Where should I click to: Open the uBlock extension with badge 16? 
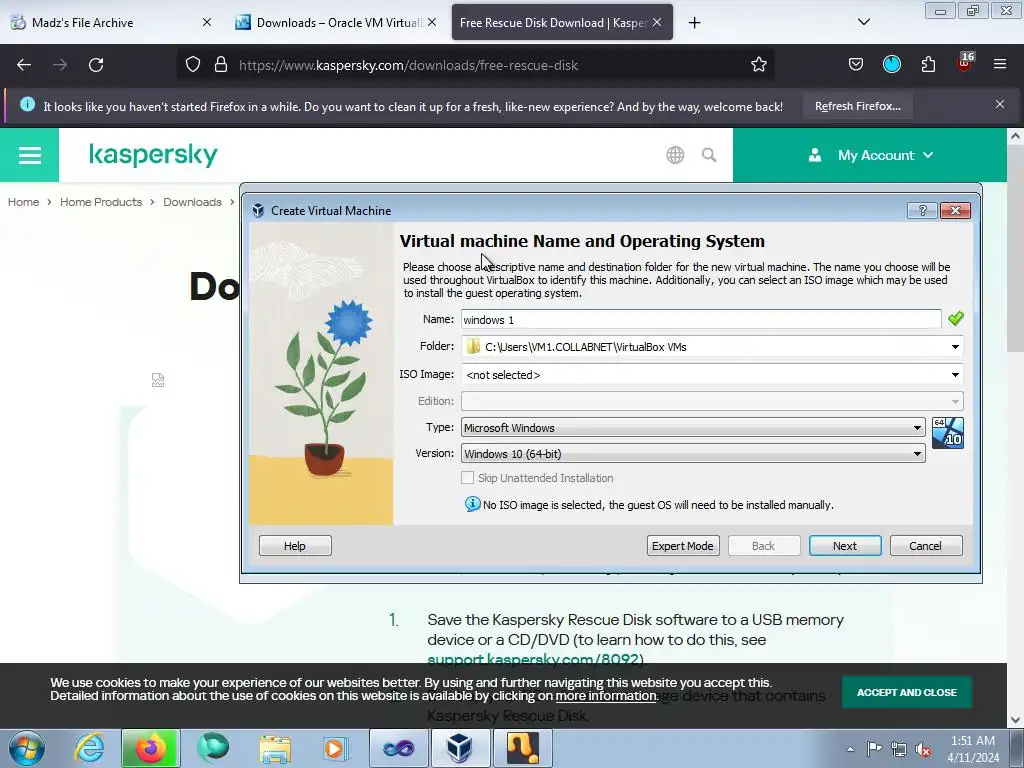pyautogui.click(x=965, y=63)
